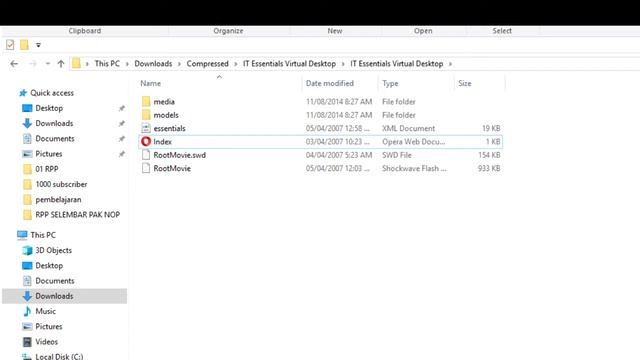This screenshot has width=640, height=360.
Task: Click the Videos film icon
Action: [27, 342]
